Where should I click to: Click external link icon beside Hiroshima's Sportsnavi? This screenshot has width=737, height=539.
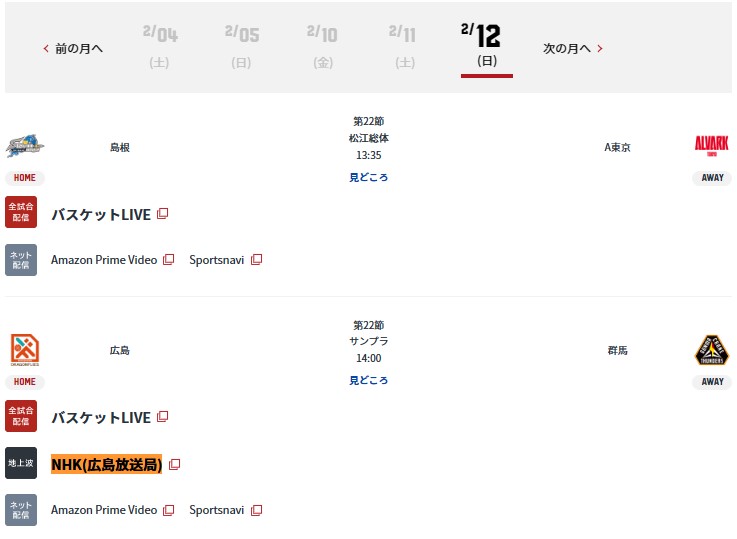(x=256, y=511)
